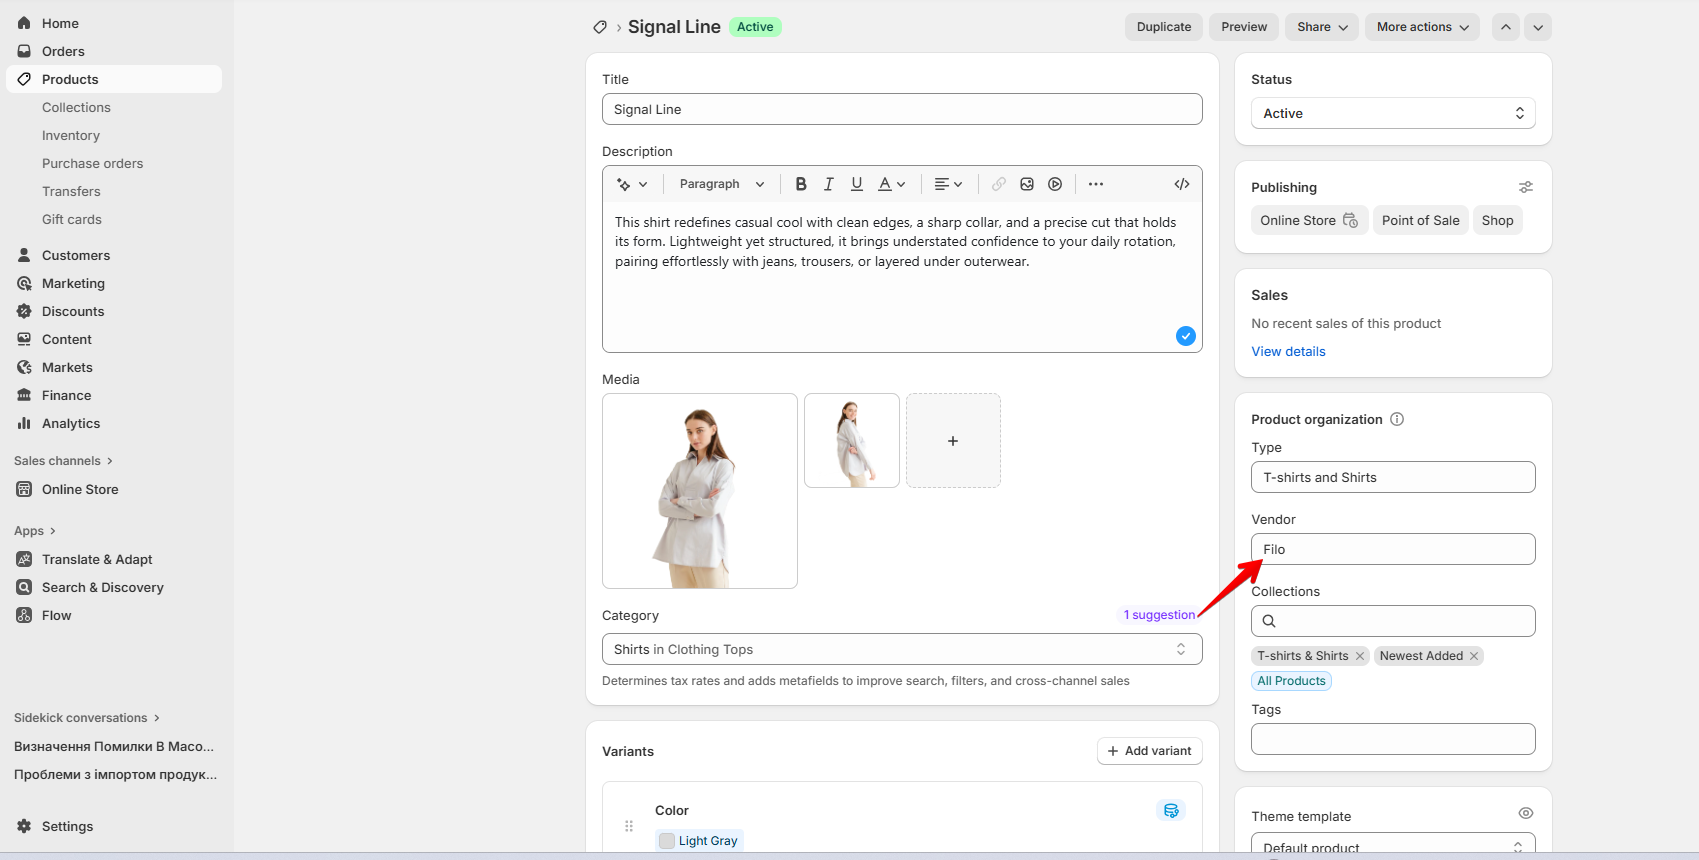Switch description editor to HTML view
Image resolution: width=1699 pixels, height=860 pixels.
[1181, 184]
